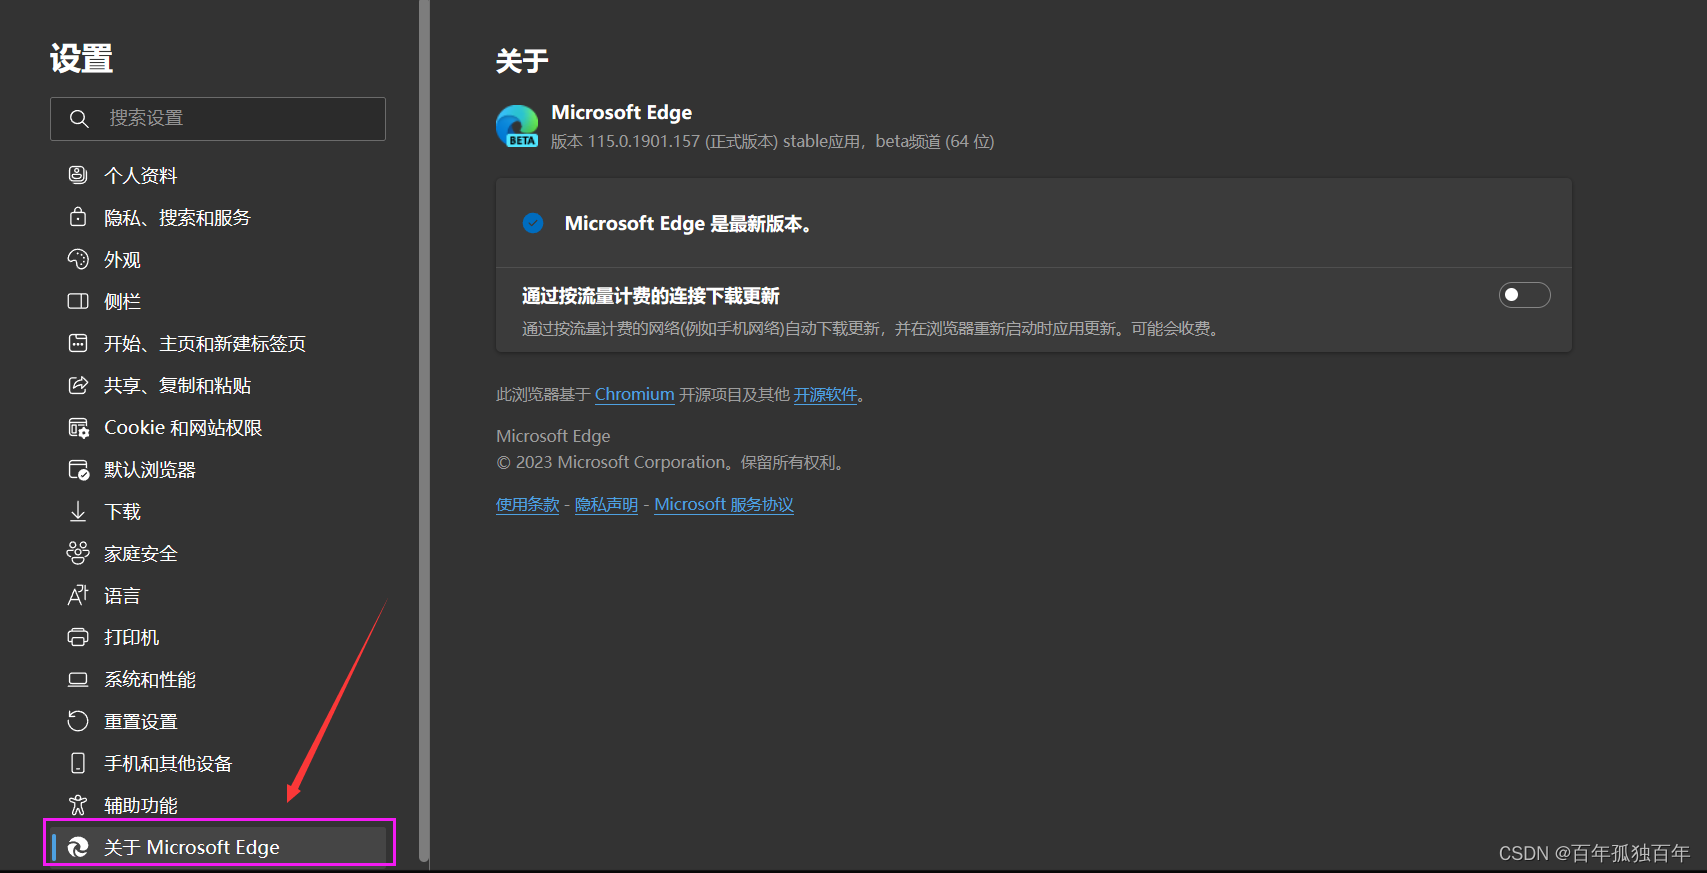Image resolution: width=1707 pixels, height=873 pixels.
Task: Click the metered network description text
Action: coord(872,328)
